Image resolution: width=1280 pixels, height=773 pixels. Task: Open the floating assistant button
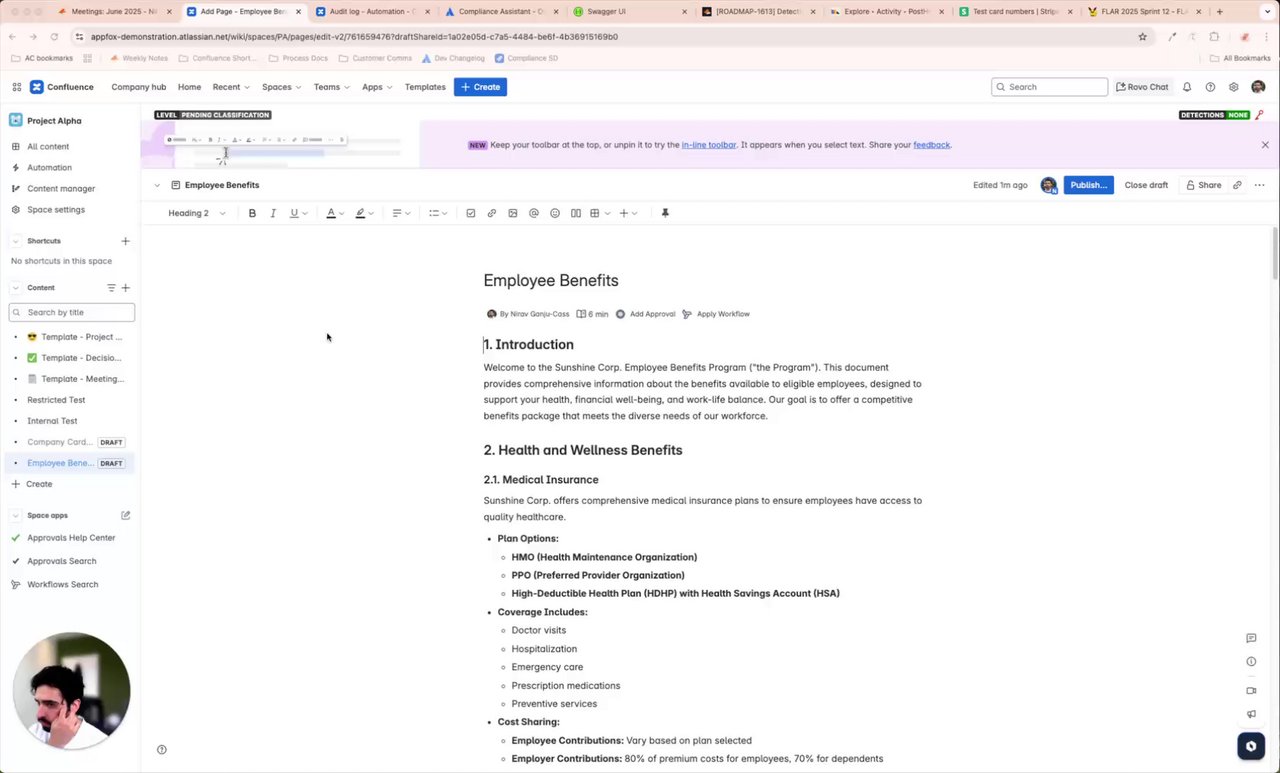pyautogui.click(x=1250, y=746)
